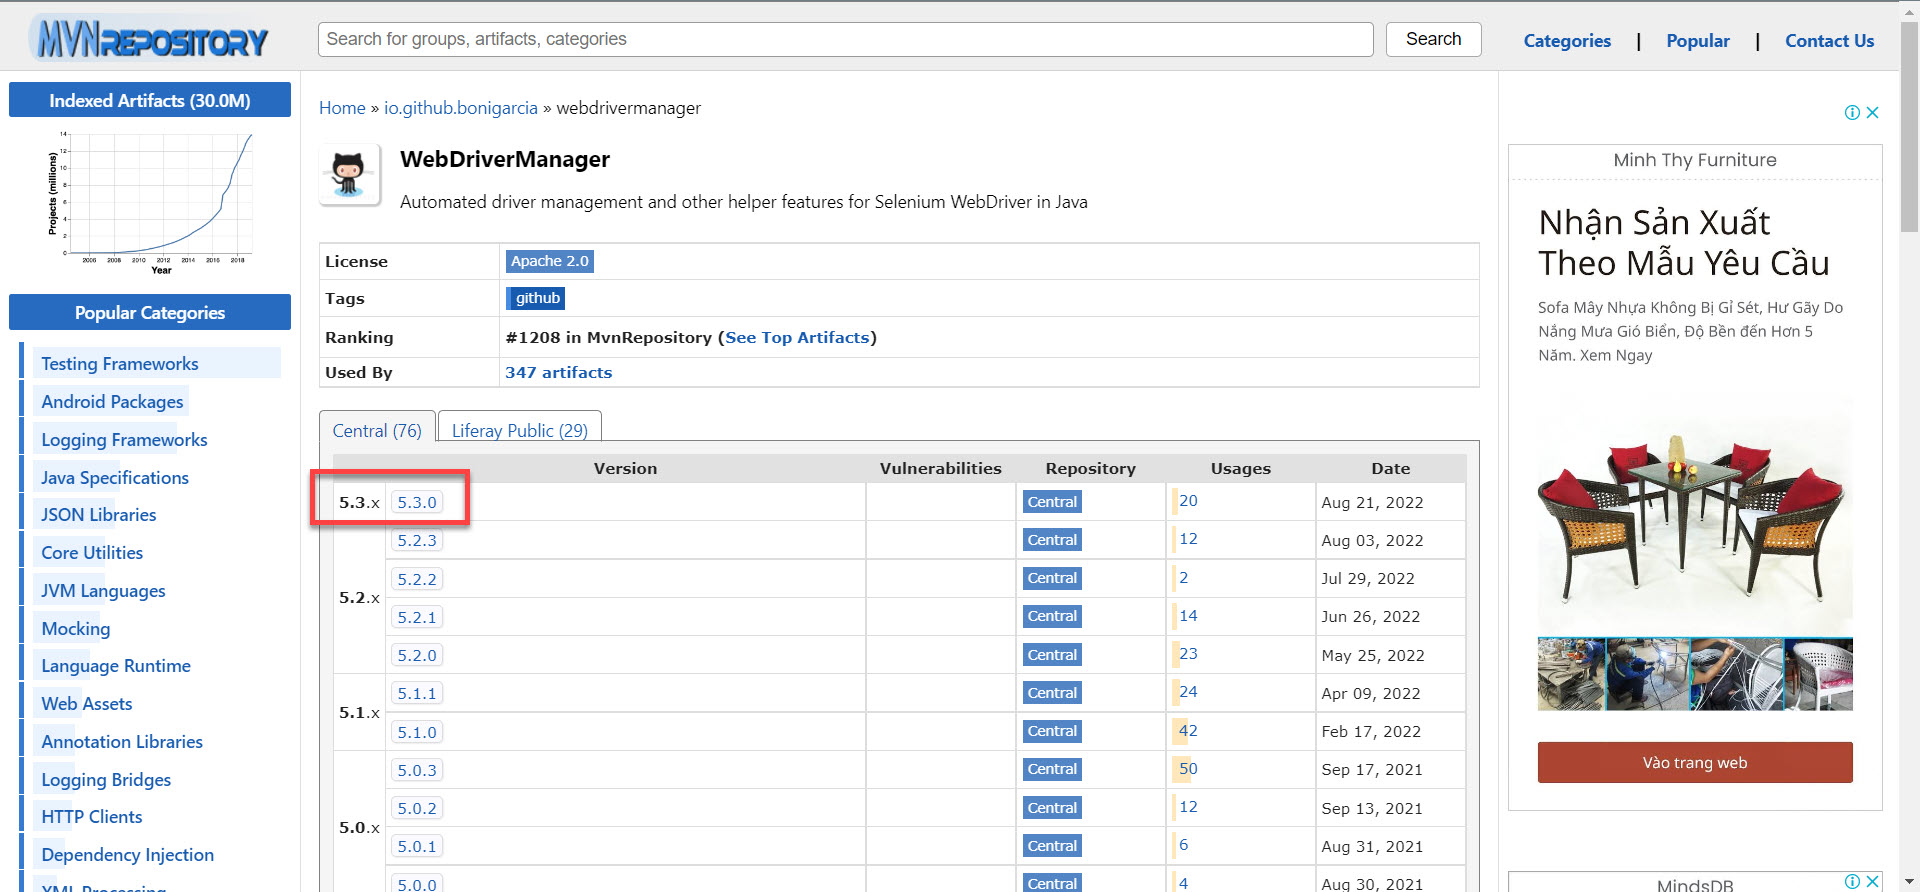This screenshot has height=892, width=1920.
Task: Click Central repository badge in 5.1.0 row
Action: click(x=1052, y=731)
